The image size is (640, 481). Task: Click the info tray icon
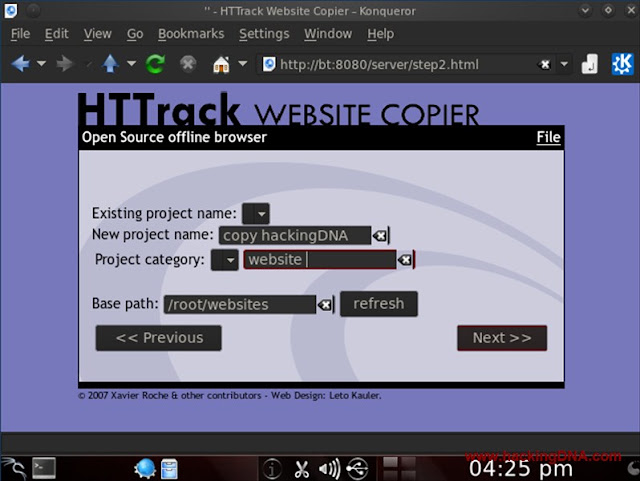click(x=272, y=469)
